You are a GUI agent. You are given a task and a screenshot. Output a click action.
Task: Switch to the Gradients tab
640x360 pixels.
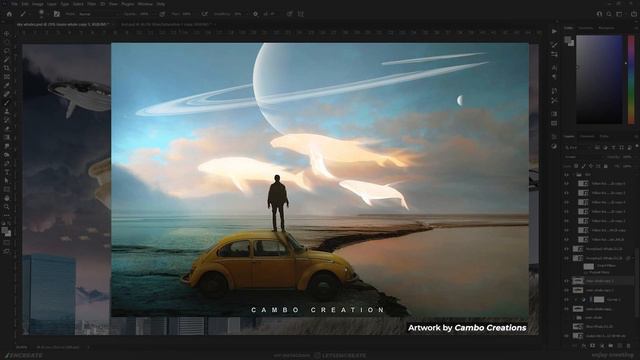tap(607, 28)
